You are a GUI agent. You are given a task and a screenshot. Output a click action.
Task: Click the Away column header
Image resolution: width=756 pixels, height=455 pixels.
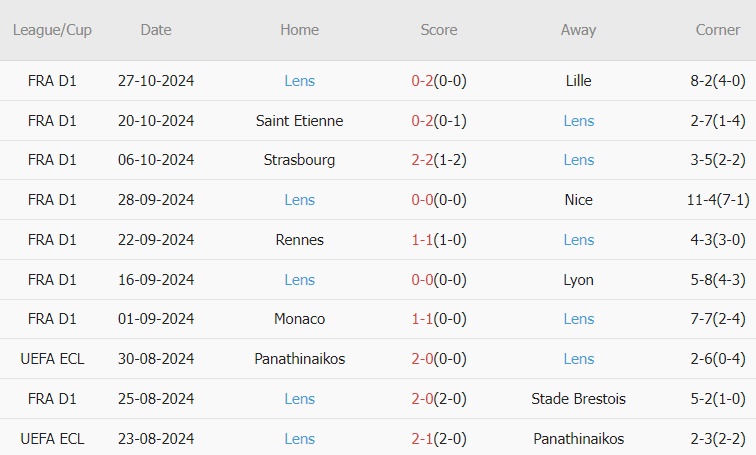pyautogui.click(x=578, y=30)
